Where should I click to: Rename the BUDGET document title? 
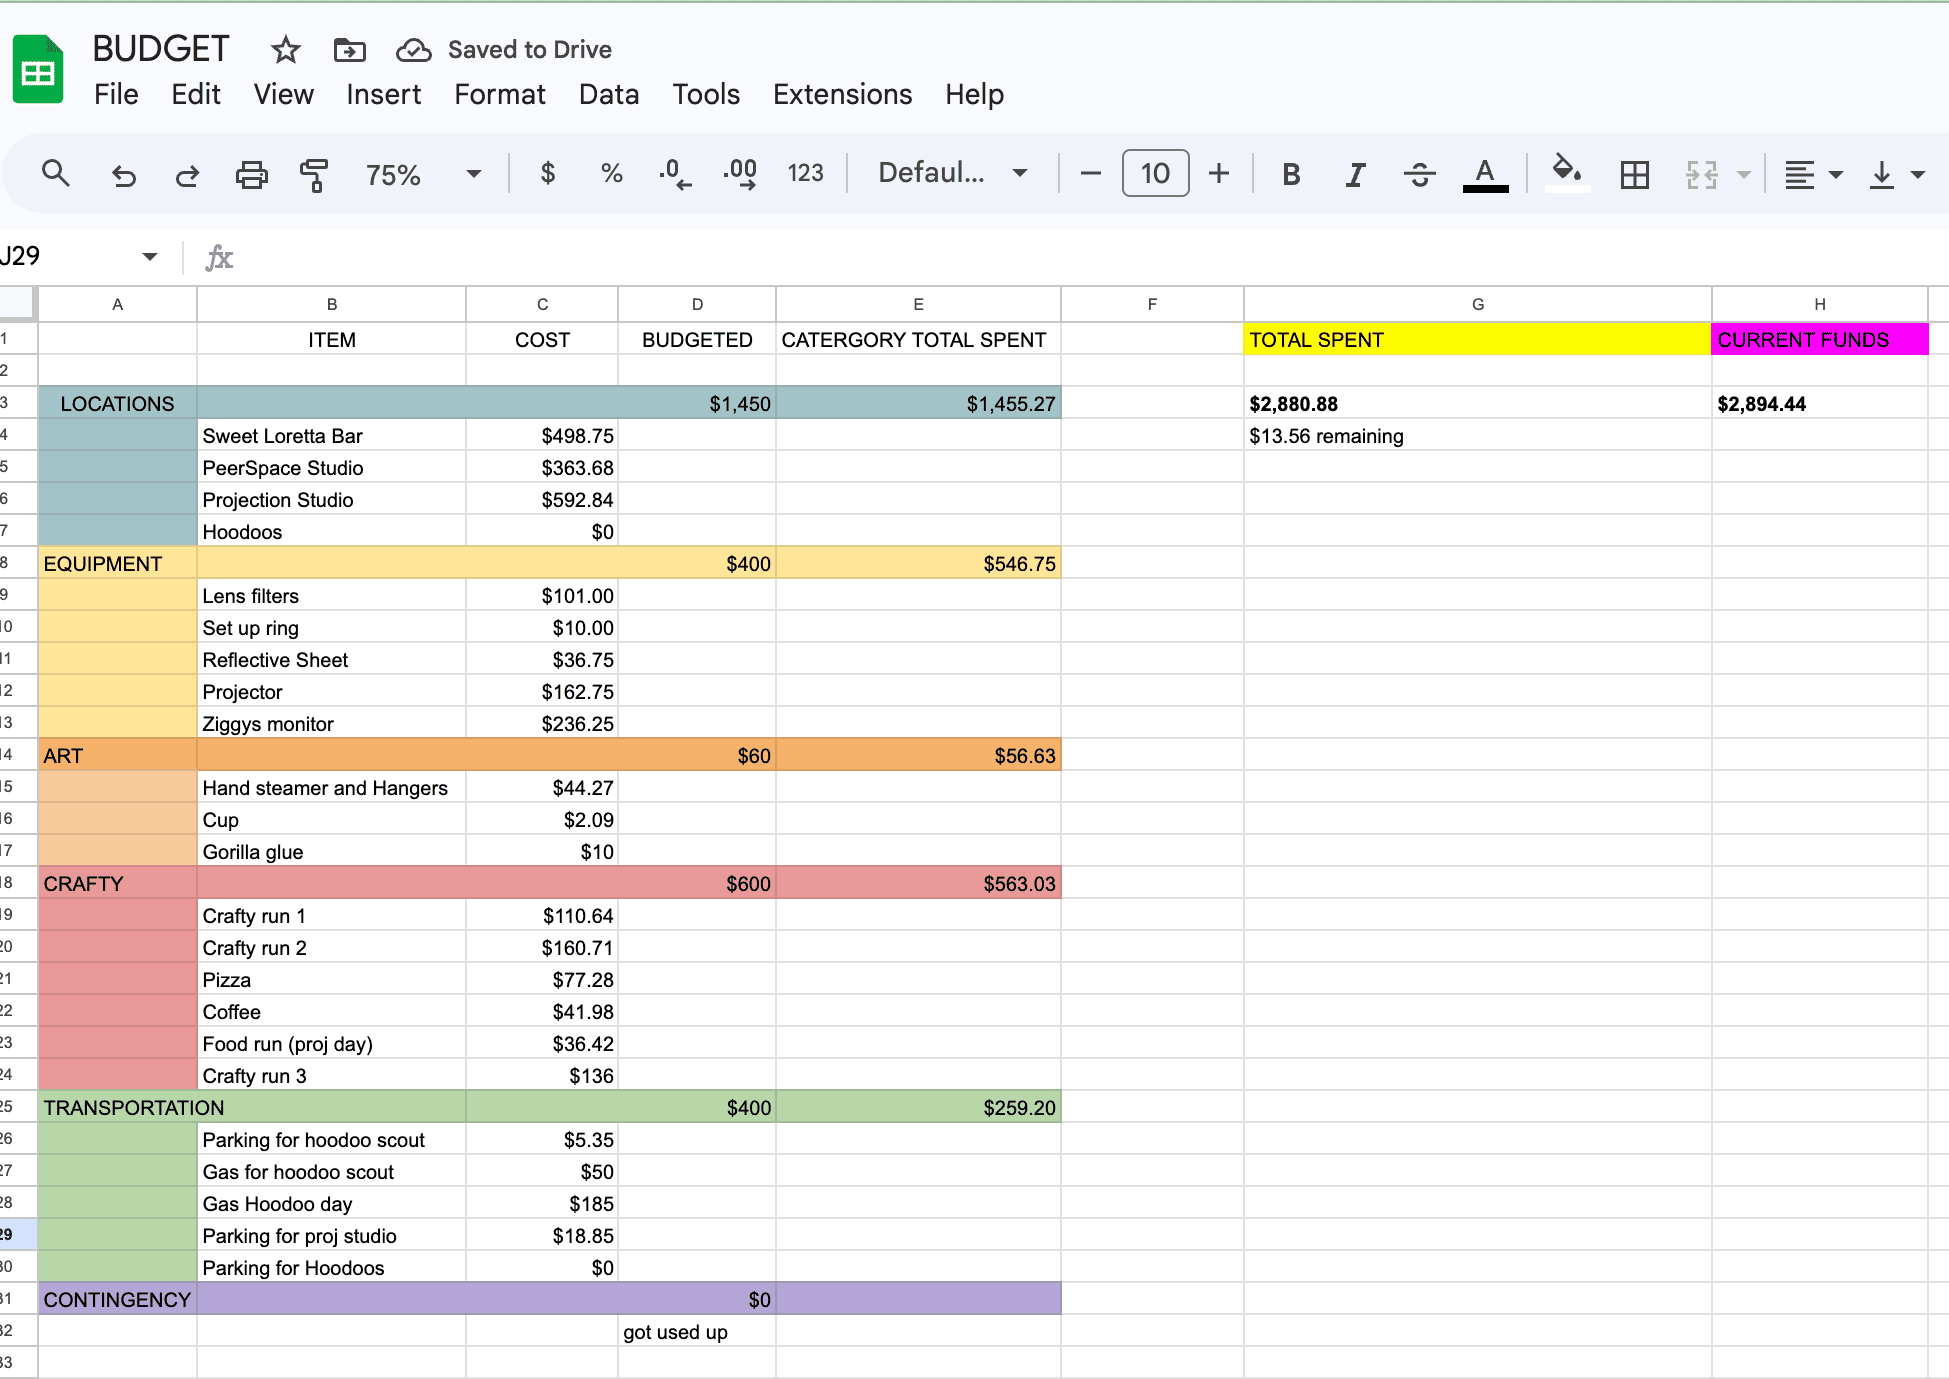tap(160, 49)
